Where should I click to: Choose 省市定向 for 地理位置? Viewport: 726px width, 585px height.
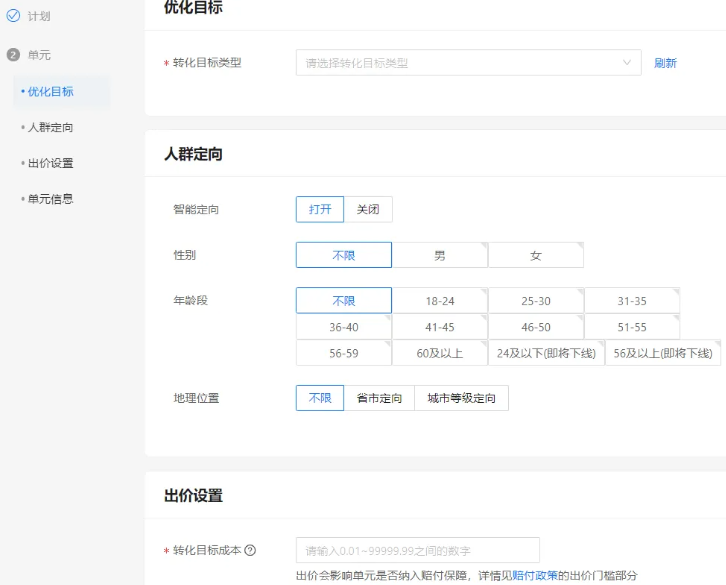379,398
